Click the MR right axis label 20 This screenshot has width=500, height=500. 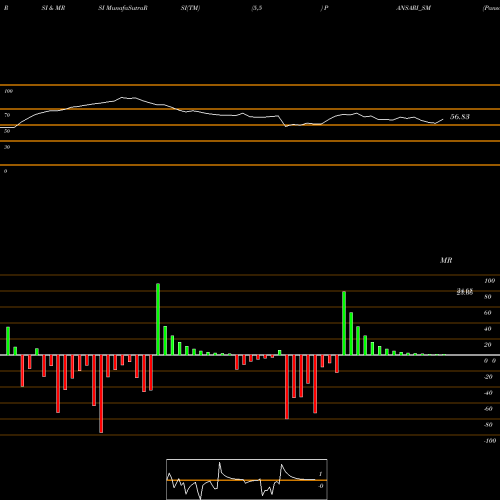click(x=488, y=345)
